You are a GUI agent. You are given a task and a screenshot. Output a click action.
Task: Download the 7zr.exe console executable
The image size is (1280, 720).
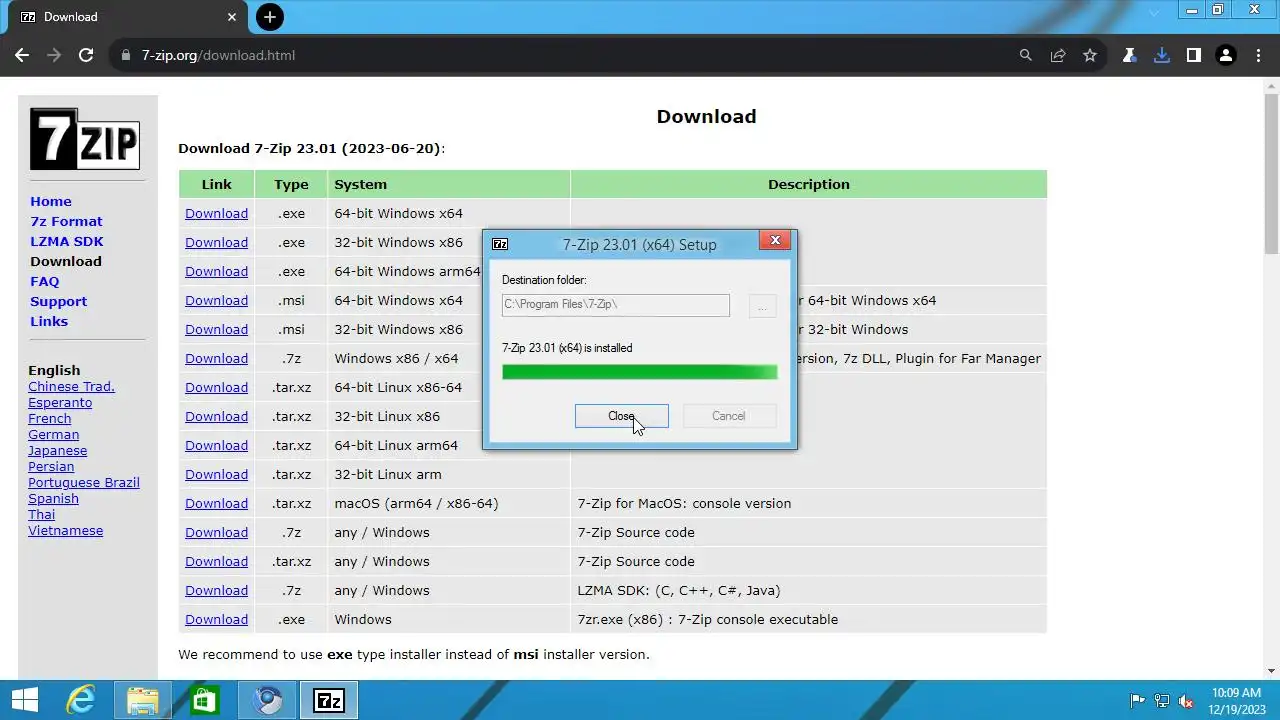coord(216,619)
